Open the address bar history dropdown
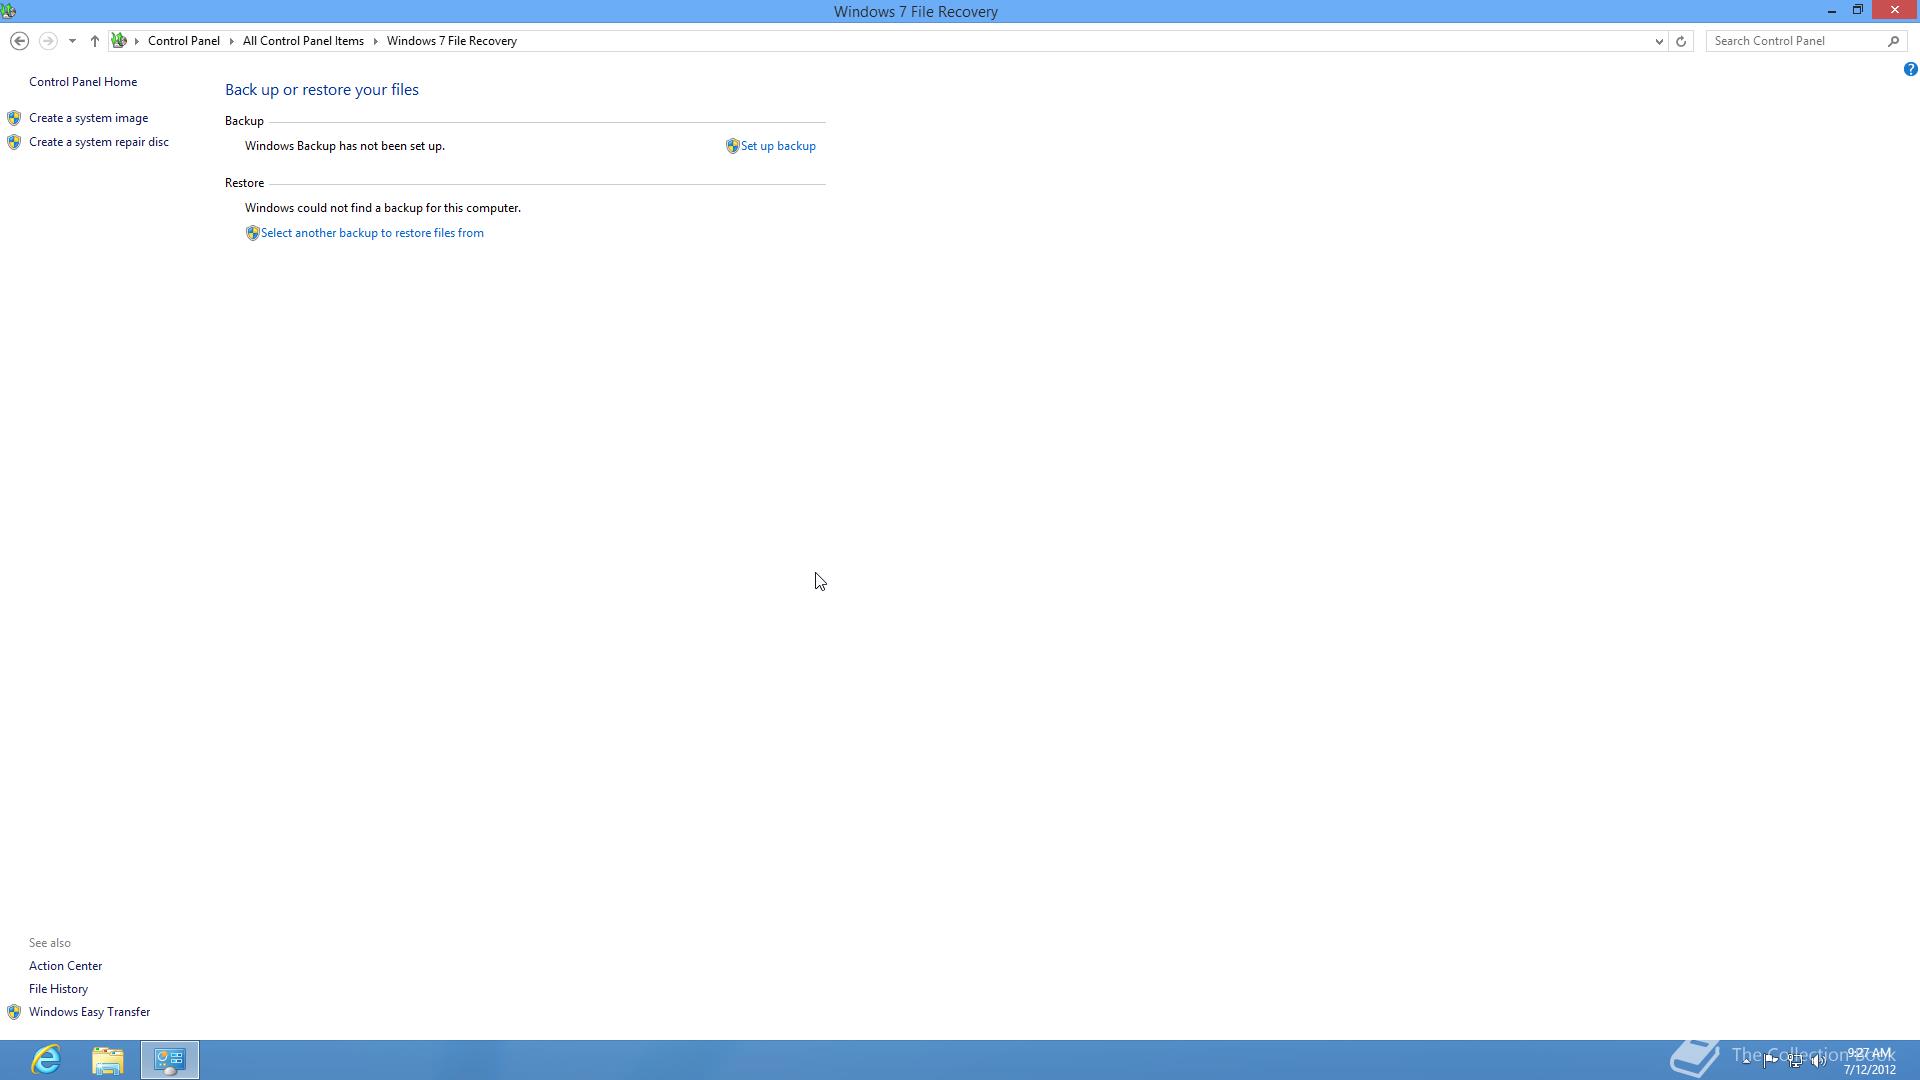 pyautogui.click(x=1659, y=41)
